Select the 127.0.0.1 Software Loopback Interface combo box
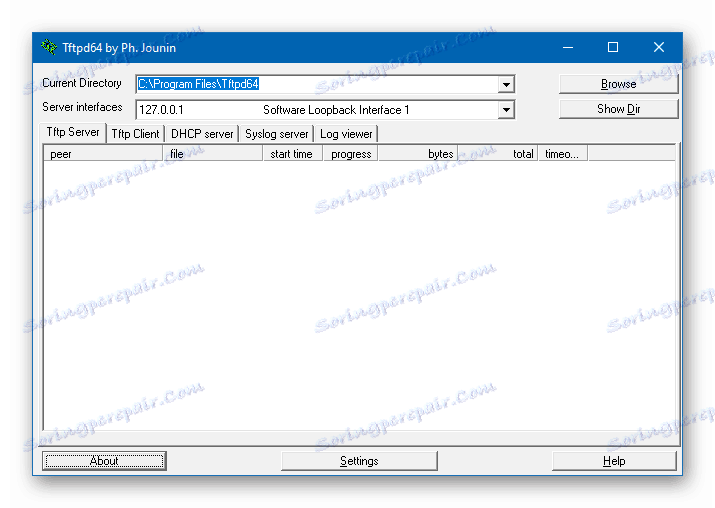 pos(325,110)
